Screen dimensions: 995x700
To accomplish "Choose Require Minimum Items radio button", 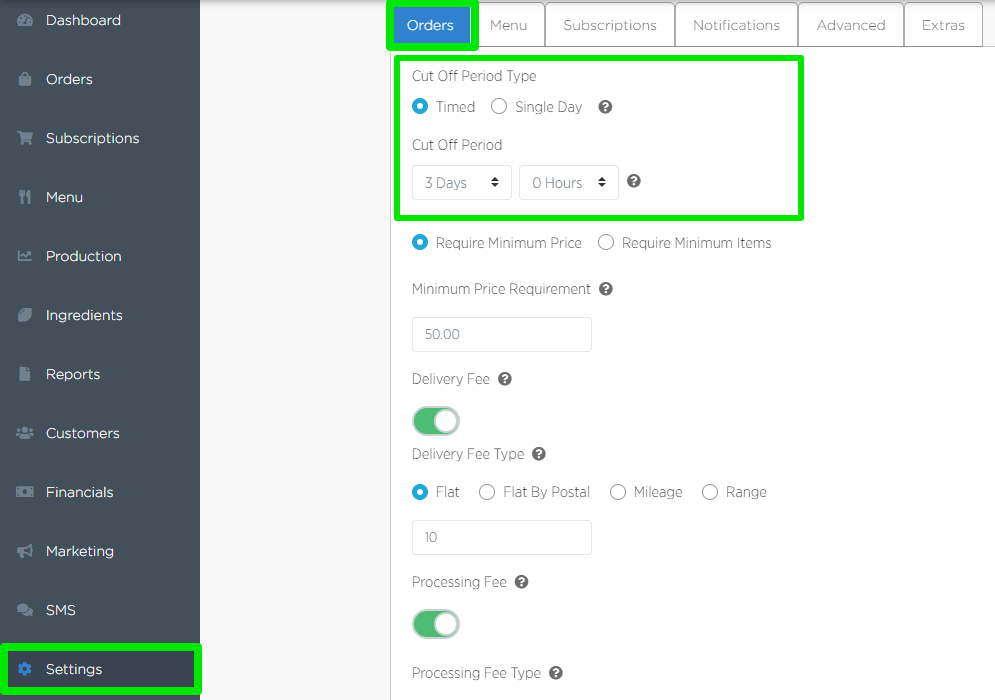I will point(606,243).
